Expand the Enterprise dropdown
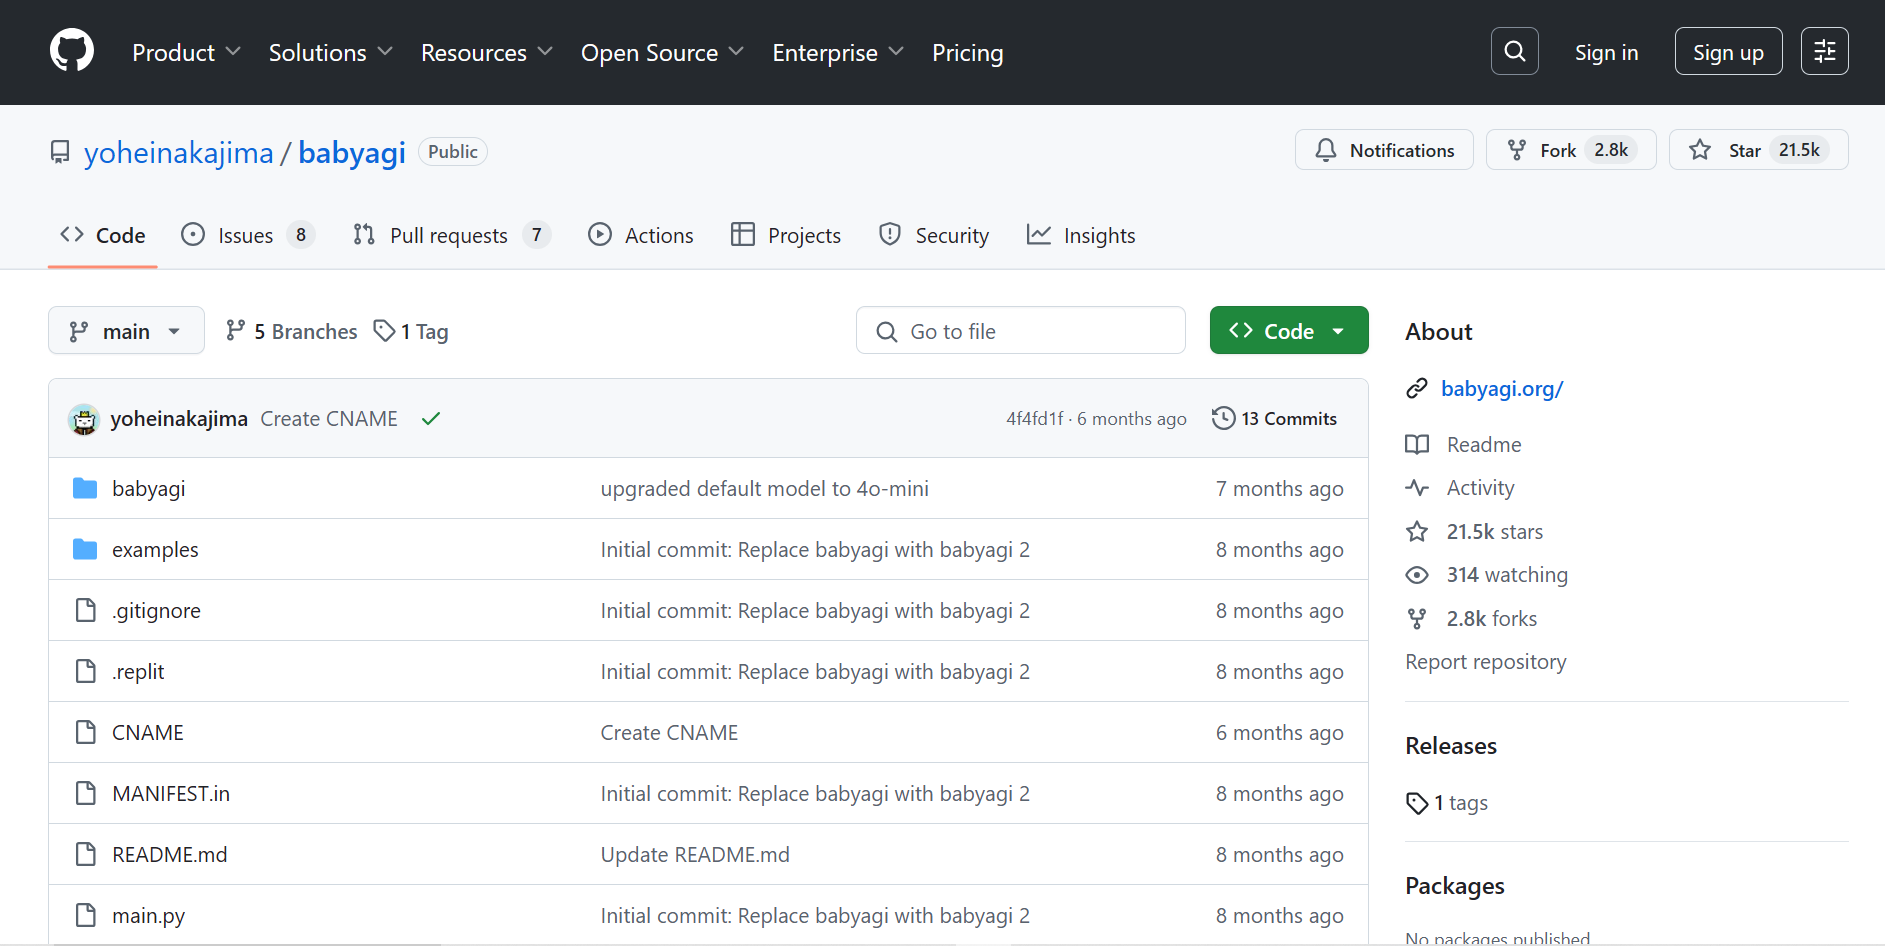This screenshot has width=1885, height=946. click(838, 52)
